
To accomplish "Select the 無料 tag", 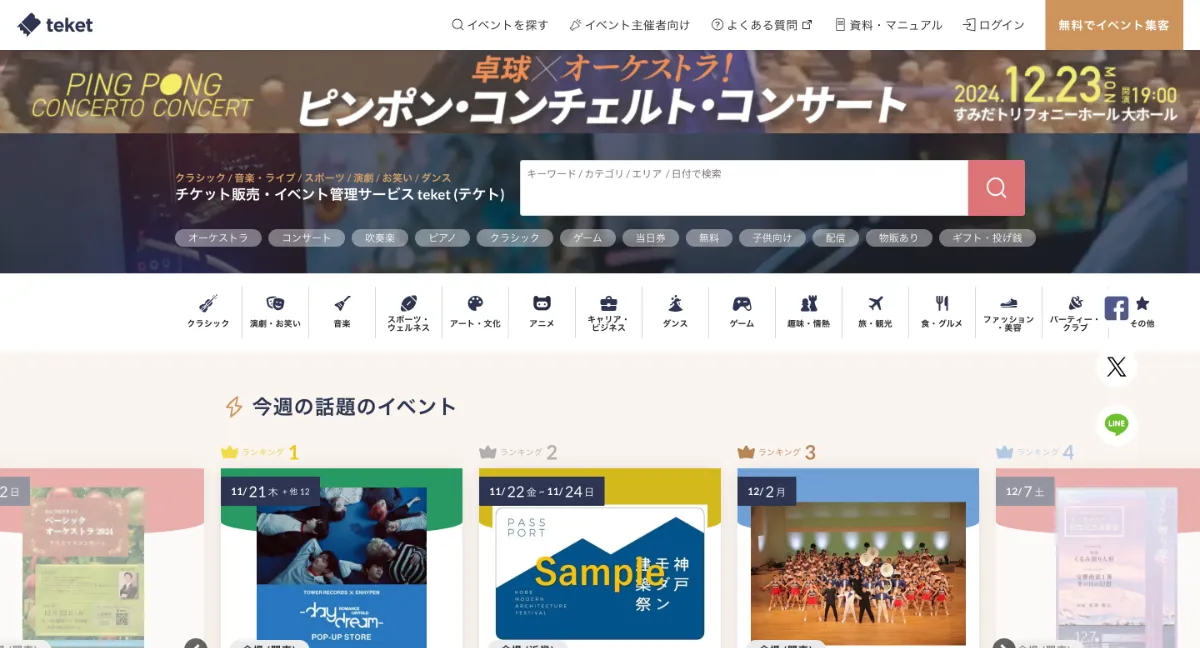I will point(709,238).
